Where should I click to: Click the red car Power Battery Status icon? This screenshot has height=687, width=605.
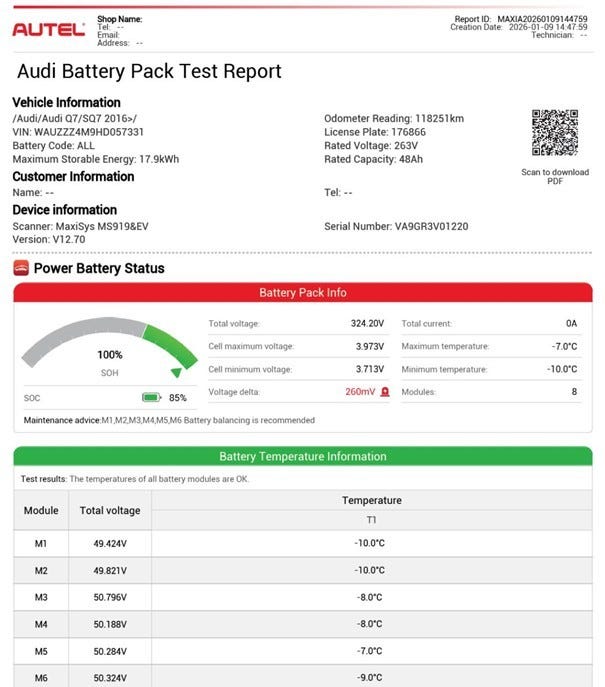(x=21, y=268)
